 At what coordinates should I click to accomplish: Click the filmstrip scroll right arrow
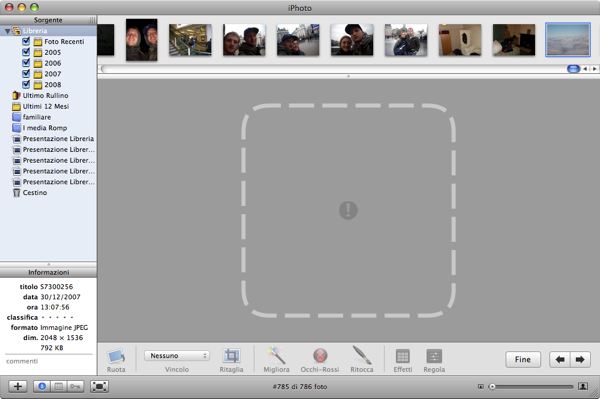click(x=594, y=69)
